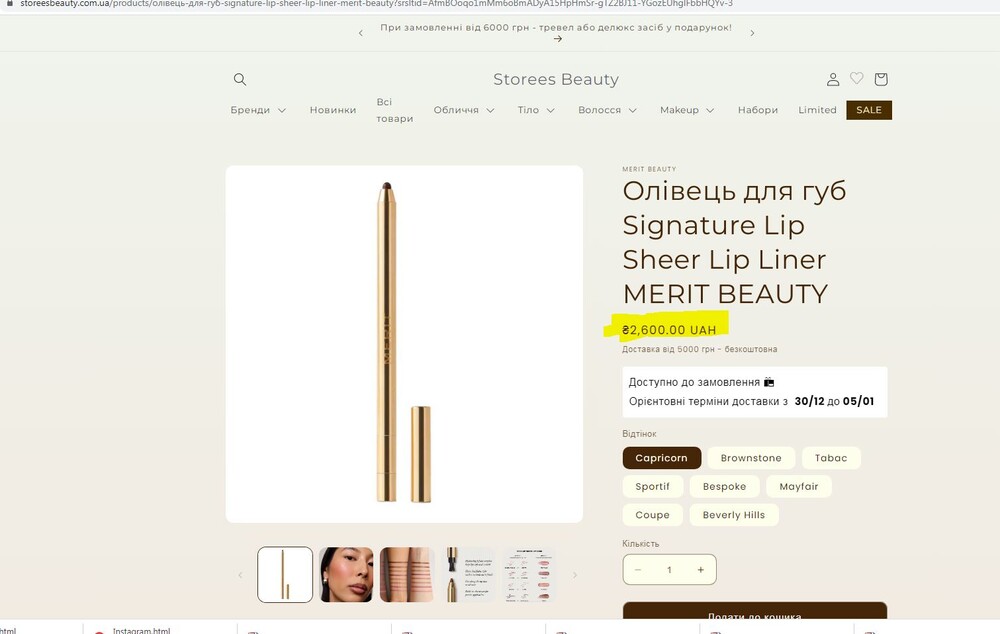Viewport: 1000px width, 634px height.
Task: Expand the Обличчя dropdown menu
Action: [465, 110]
